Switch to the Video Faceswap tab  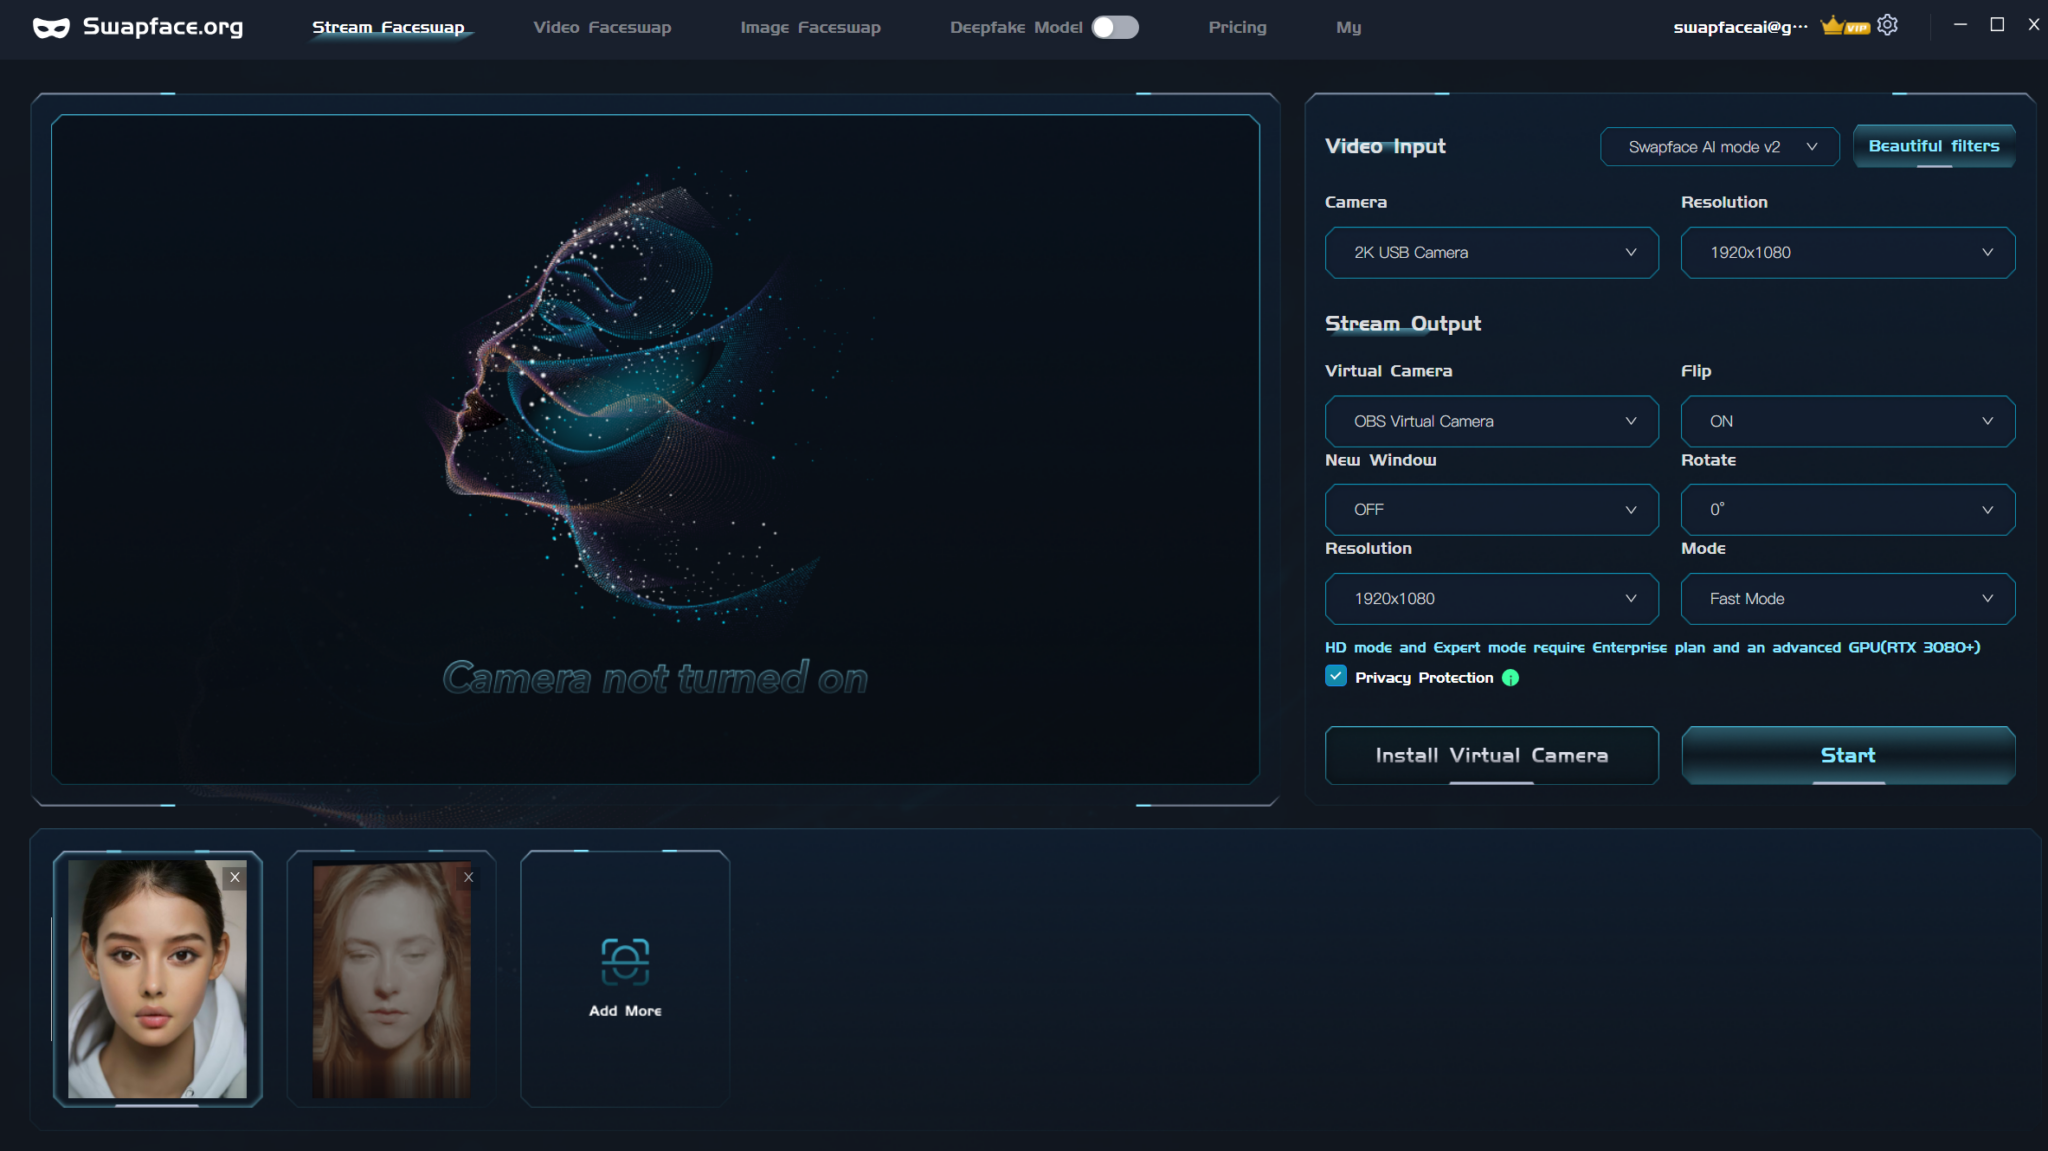(601, 27)
